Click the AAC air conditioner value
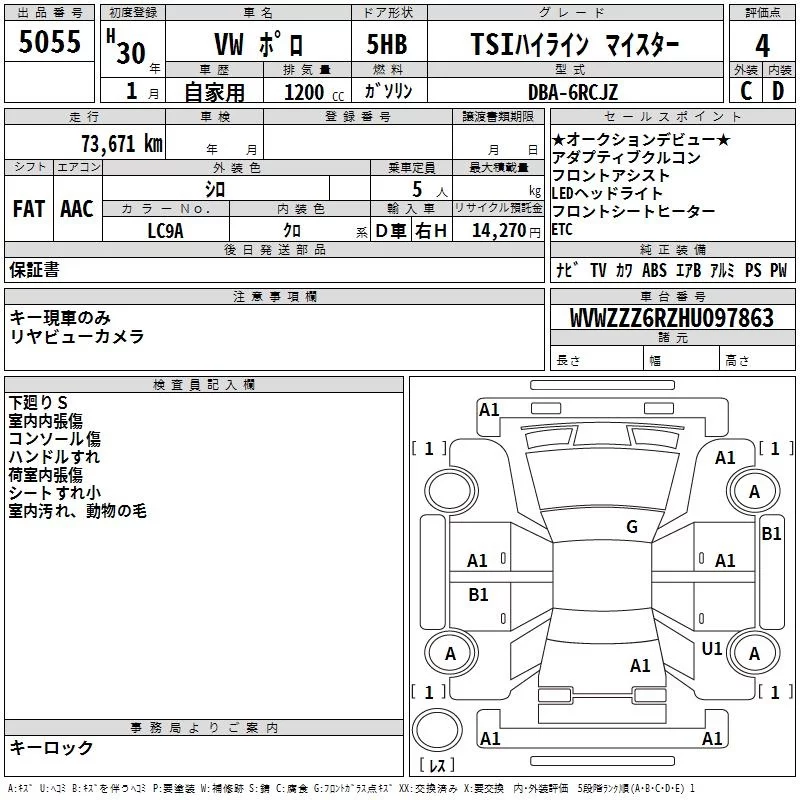 pos(77,209)
